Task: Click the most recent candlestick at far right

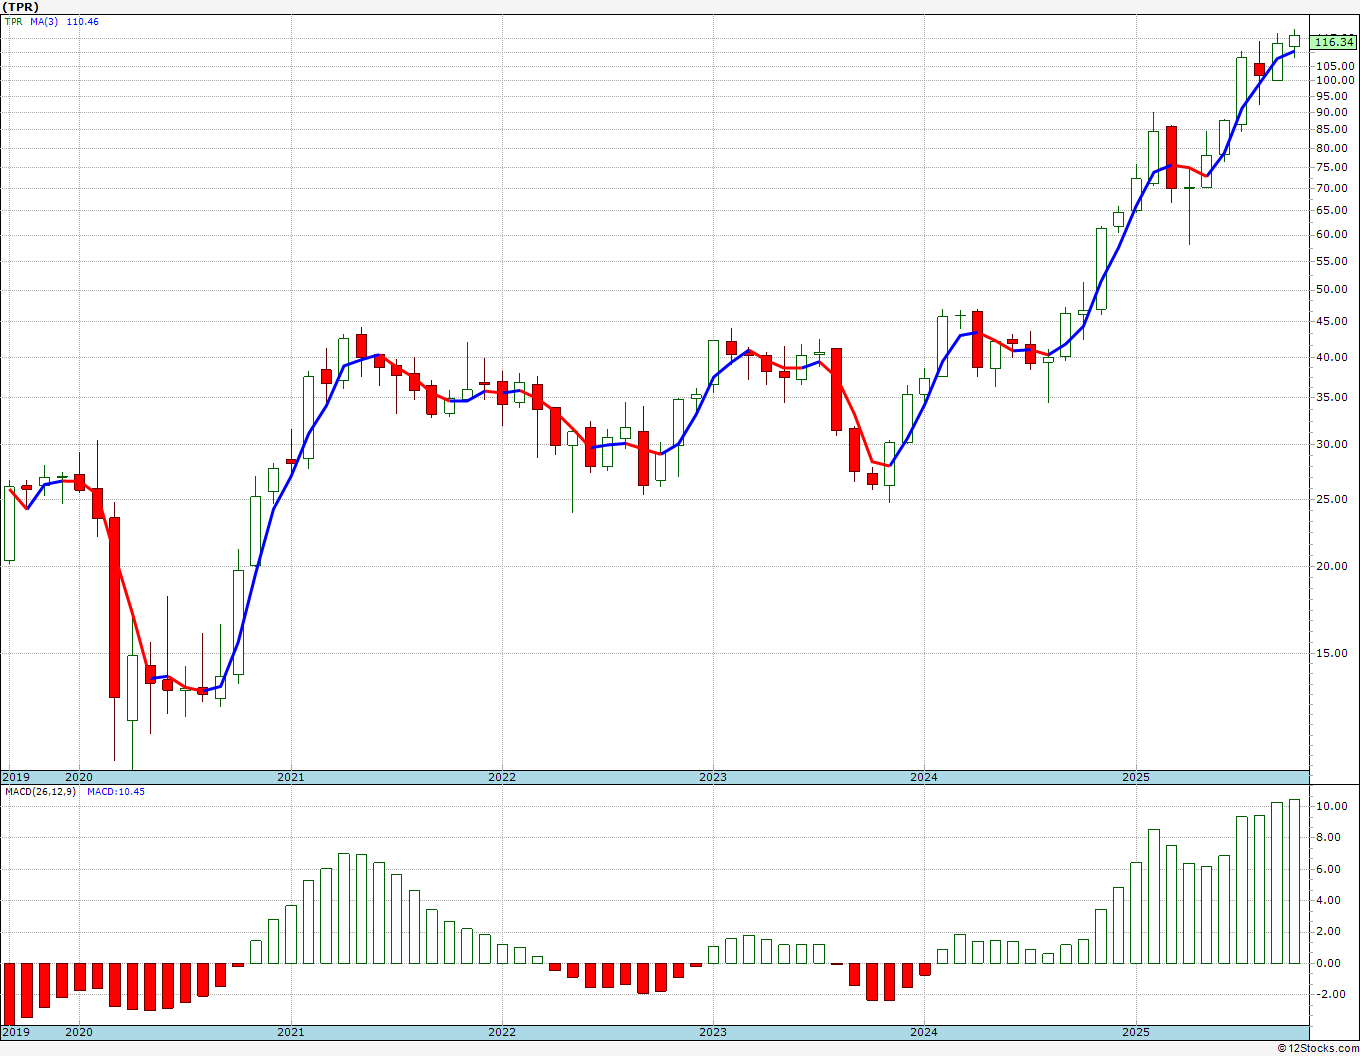Action: pyautogui.click(x=1294, y=41)
